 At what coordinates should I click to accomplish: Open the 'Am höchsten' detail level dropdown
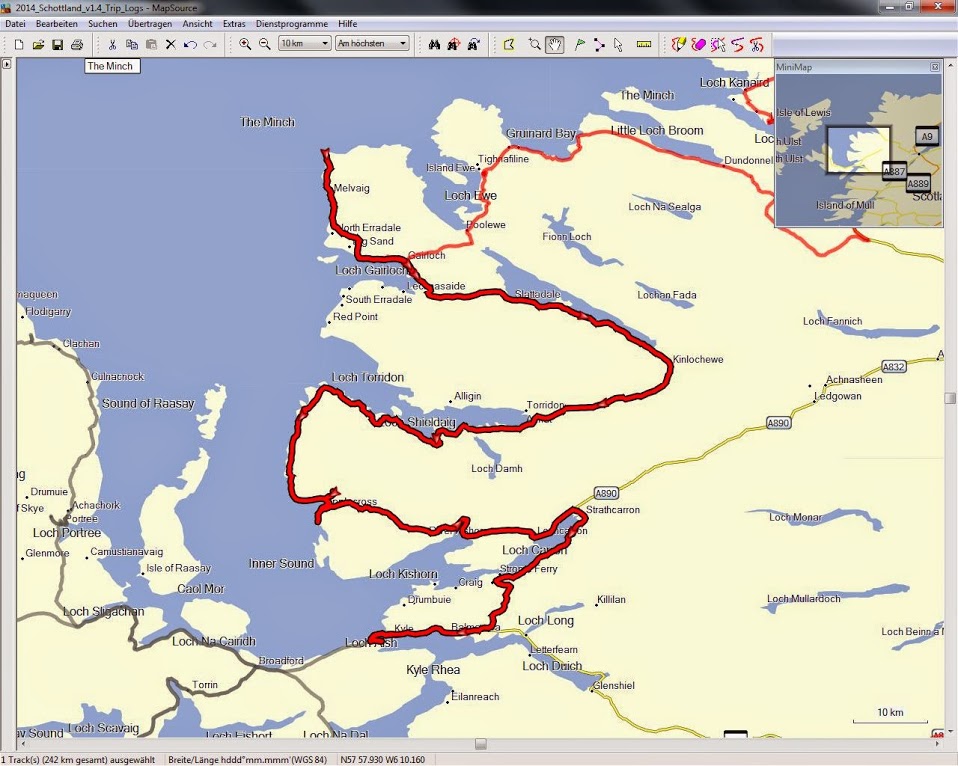click(372, 44)
